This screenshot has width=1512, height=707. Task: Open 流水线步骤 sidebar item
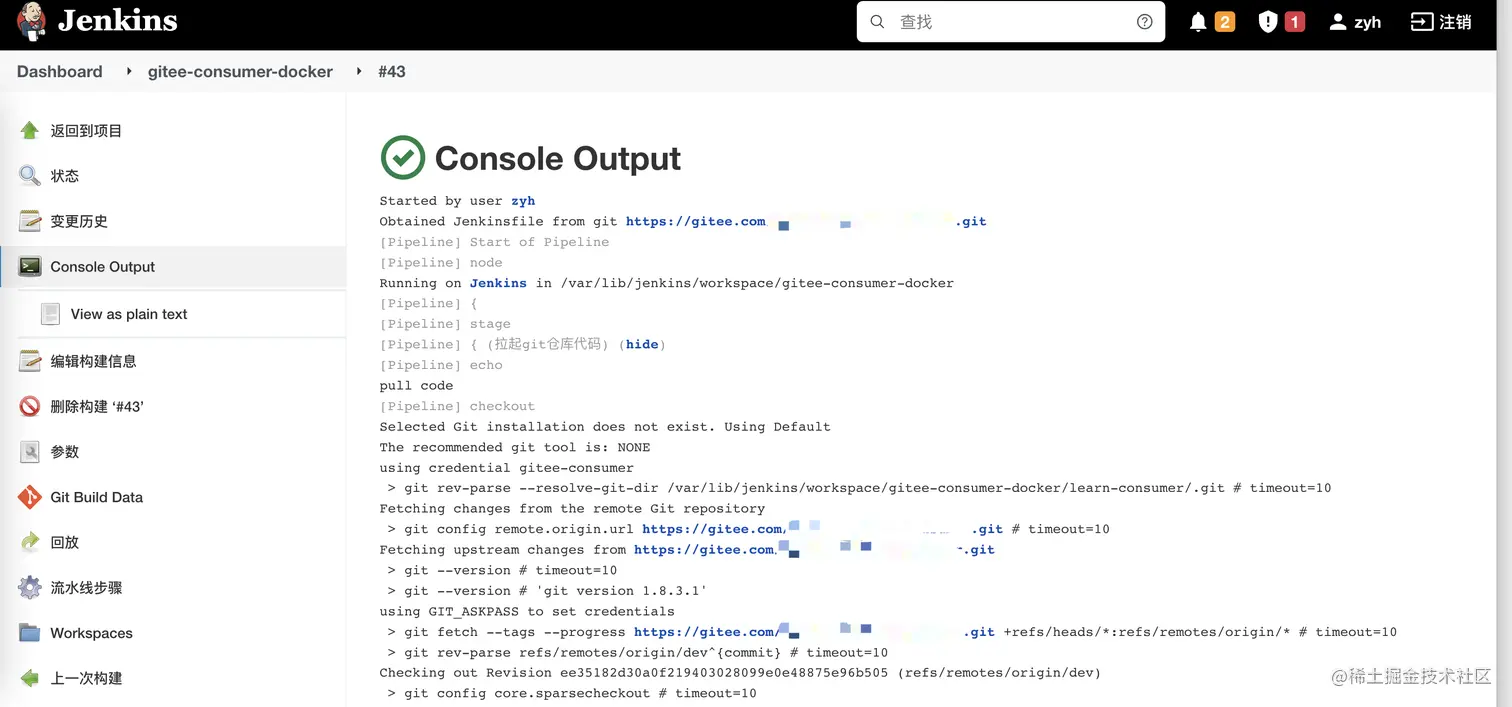tap(86, 588)
